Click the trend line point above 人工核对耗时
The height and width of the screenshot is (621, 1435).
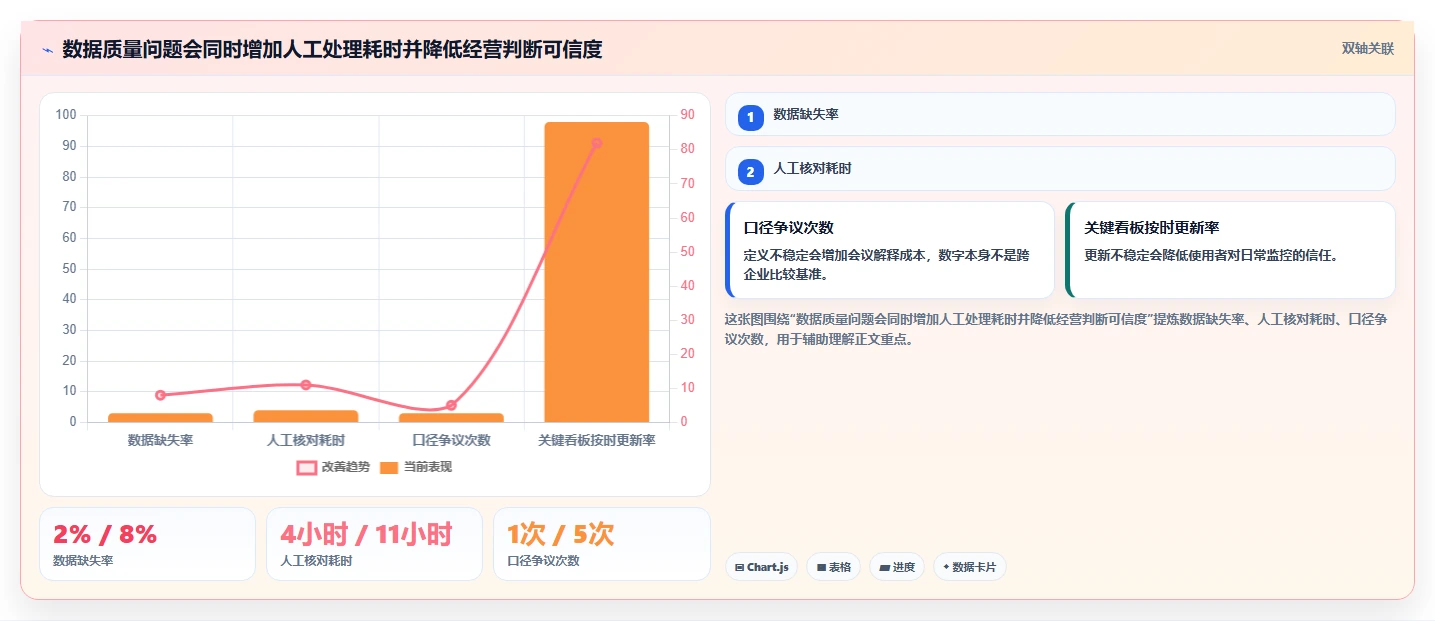coord(306,385)
